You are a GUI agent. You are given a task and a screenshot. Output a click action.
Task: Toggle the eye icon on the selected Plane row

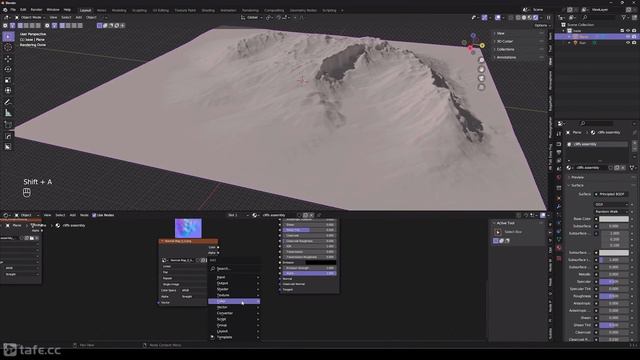pyautogui.click(x=628, y=36)
